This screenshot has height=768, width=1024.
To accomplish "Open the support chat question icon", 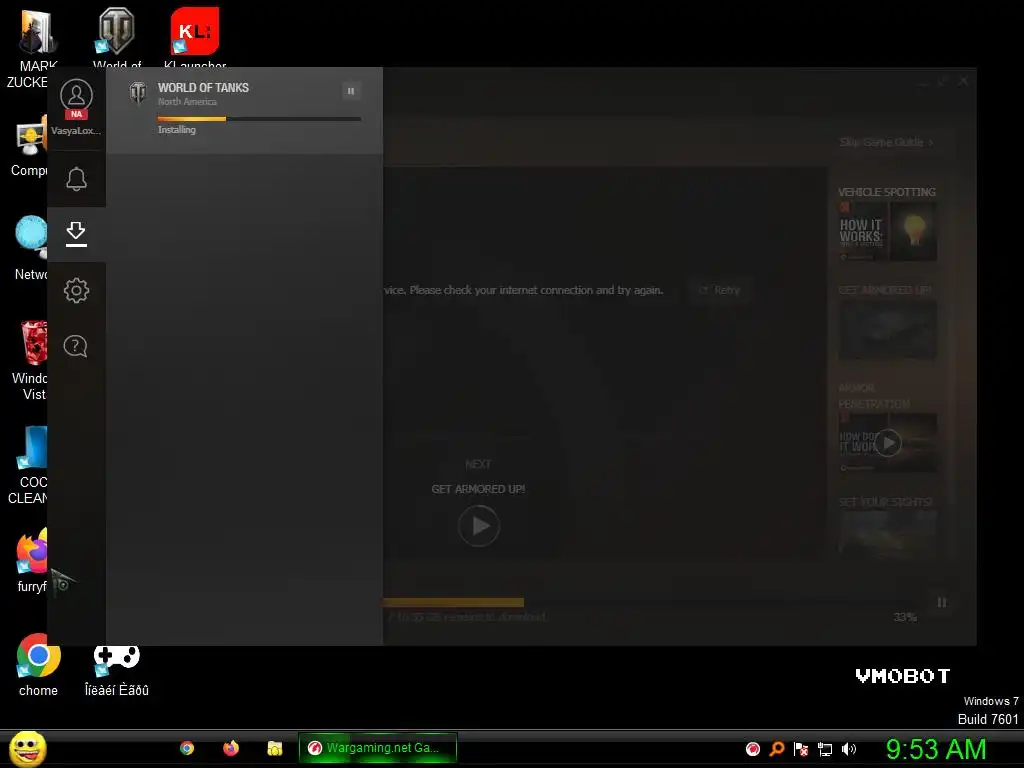I will [76, 346].
